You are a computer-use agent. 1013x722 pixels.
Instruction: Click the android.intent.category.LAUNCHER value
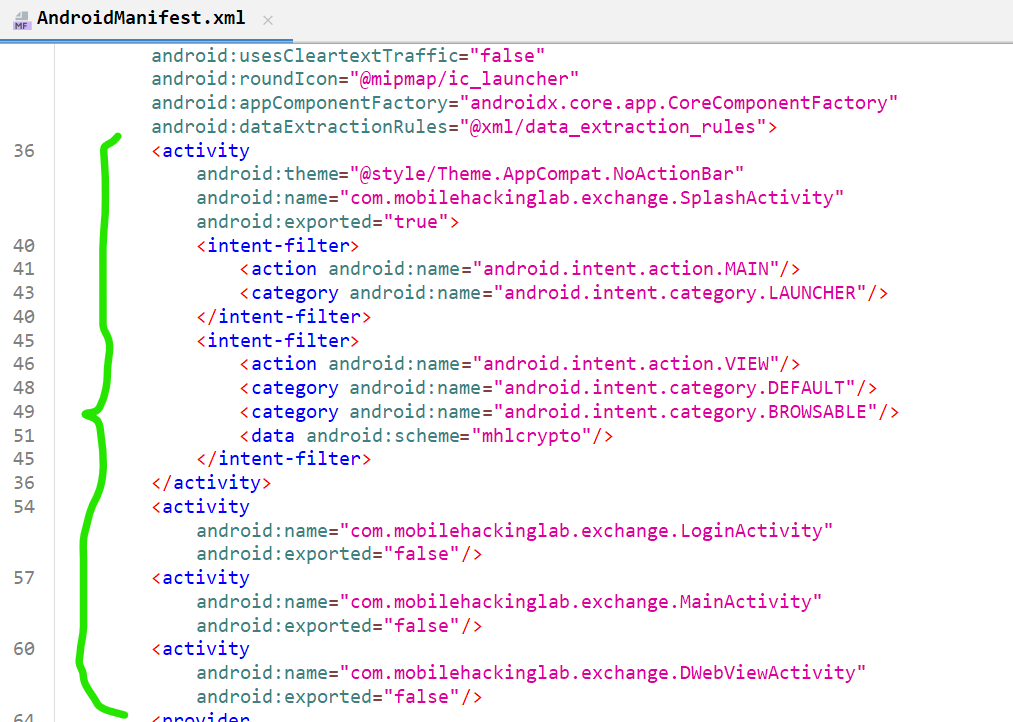coord(683,293)
